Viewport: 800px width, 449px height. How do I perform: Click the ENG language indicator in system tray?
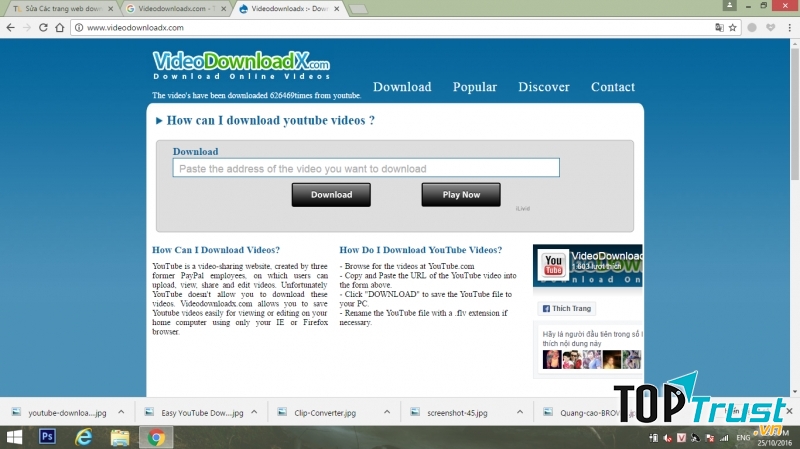tap(743, 438)
